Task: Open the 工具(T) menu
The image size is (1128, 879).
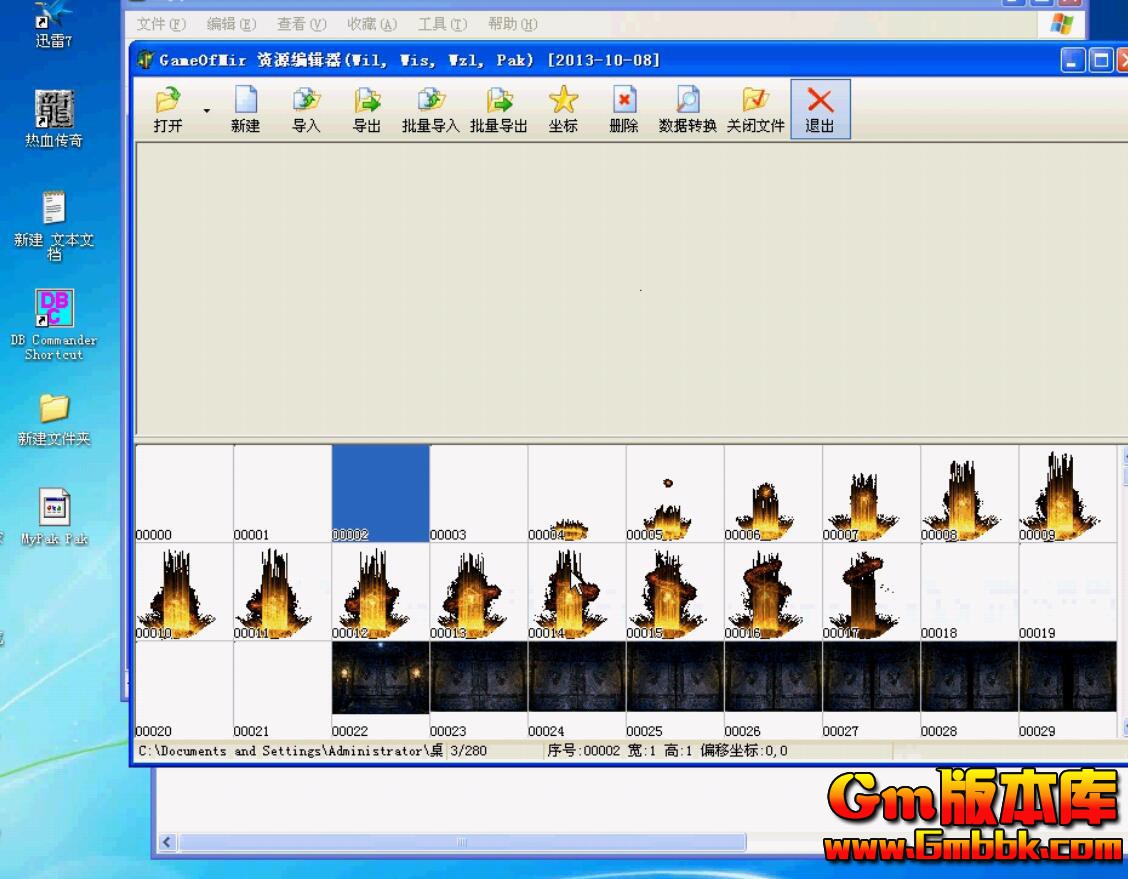Action: tap(442, 23)
